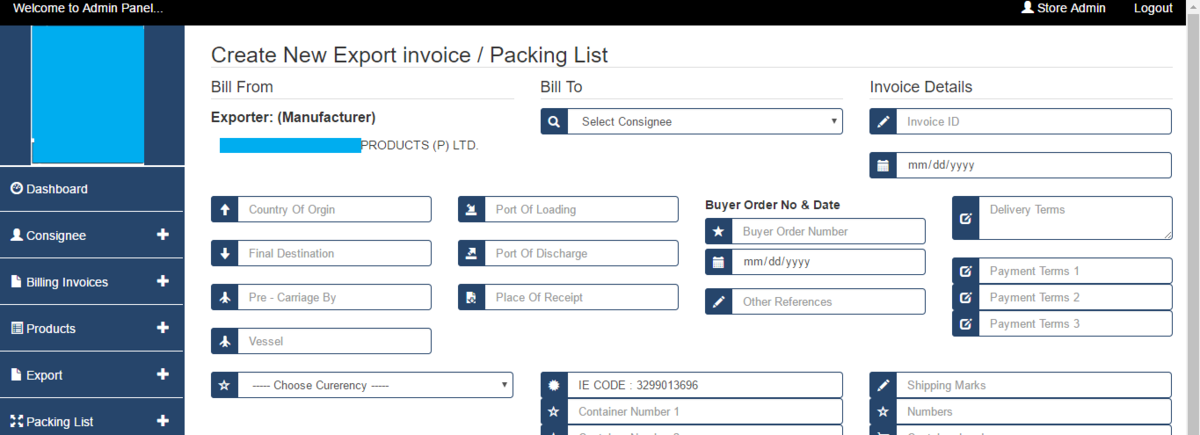Click the plane icon beside Pre - Carriage By
The height and width of the screenshot is (435, 1200).
tap(224, 298)
